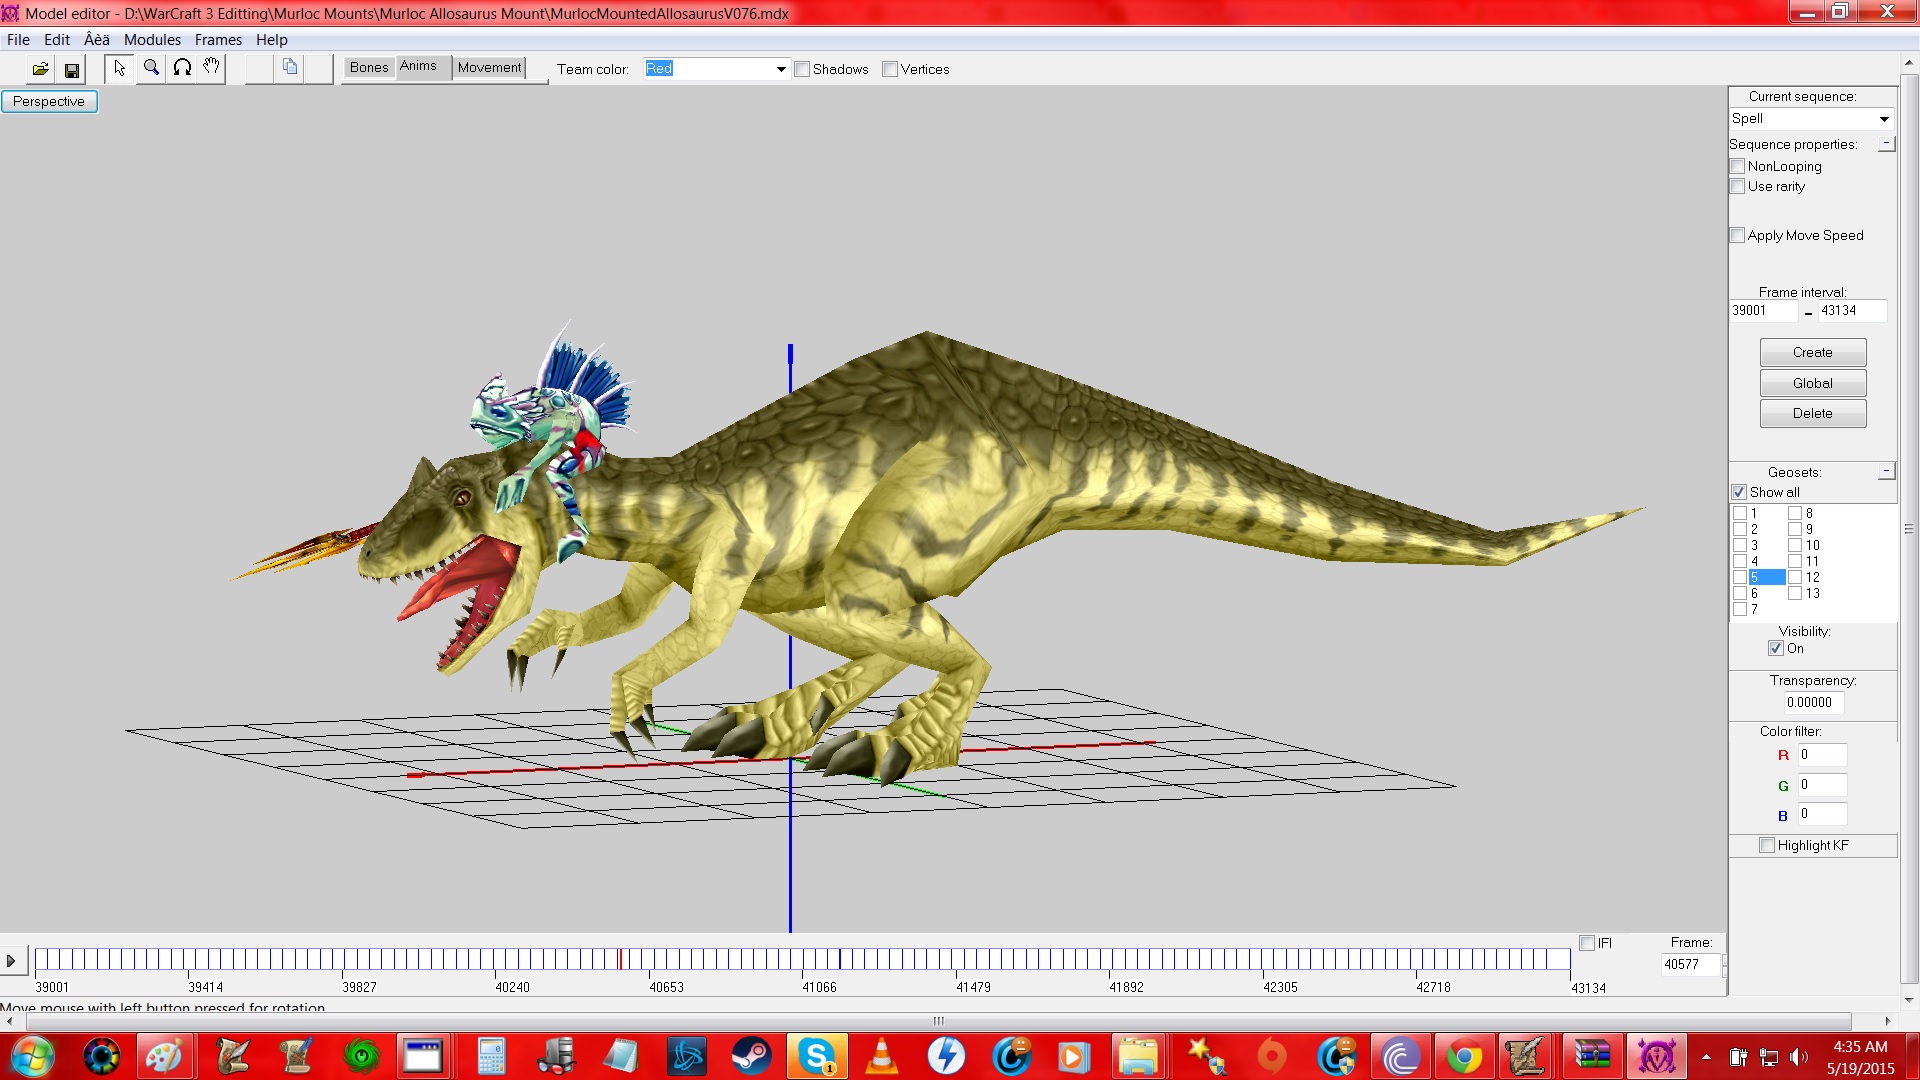The height and width of the screenshot is (1080, 1920).
Task: Click the Save floppy disk icon
Action: 72,69
